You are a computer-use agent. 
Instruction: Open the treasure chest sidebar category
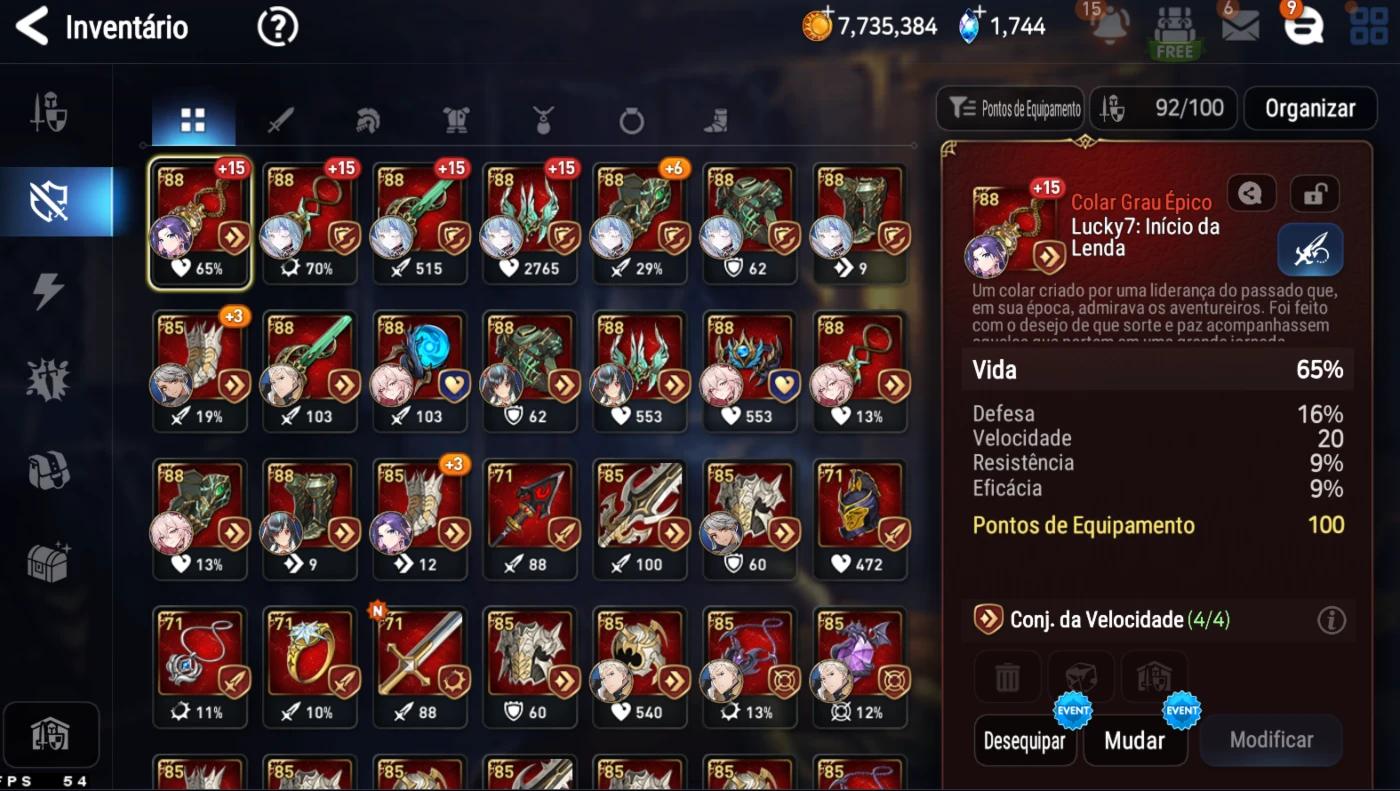pos(48,563)
